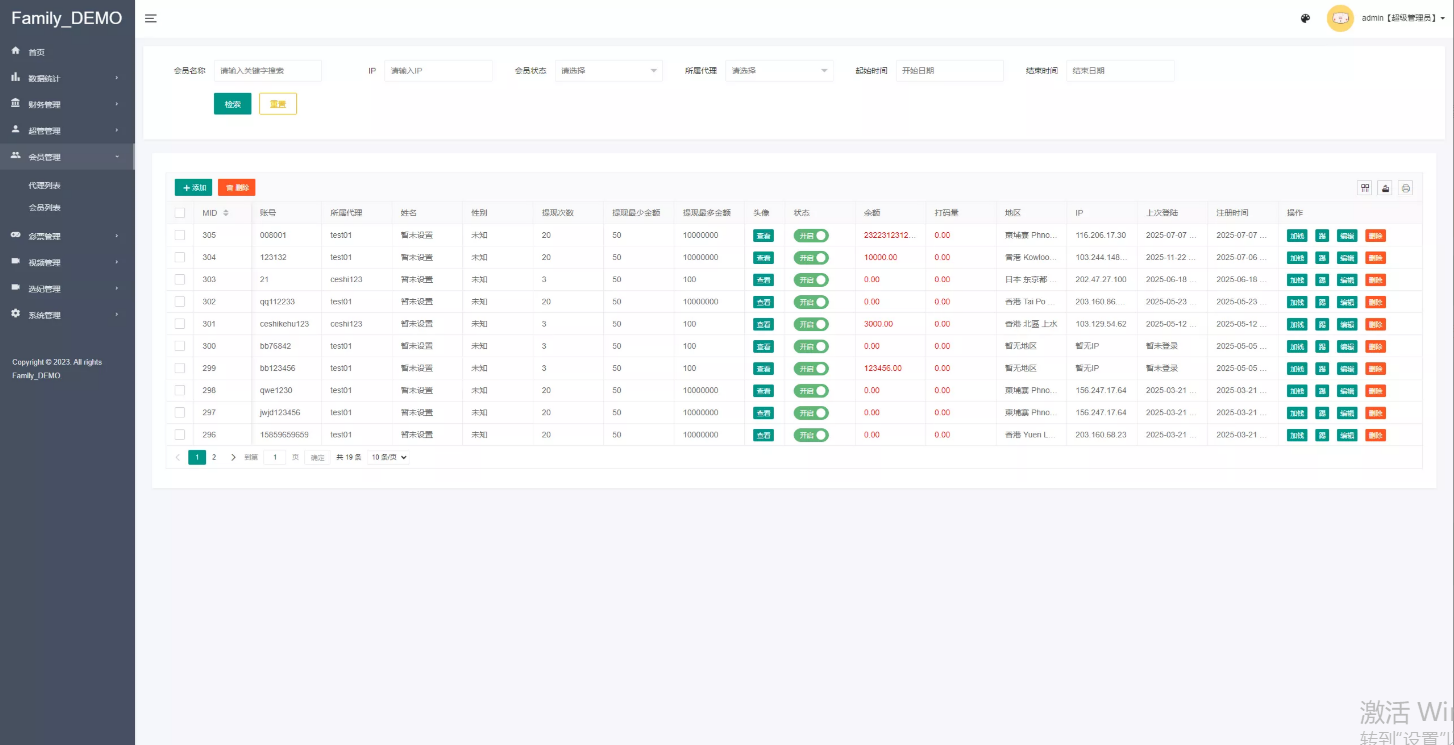Collapse the sidebar with the hamburger icon

(150, 18)
